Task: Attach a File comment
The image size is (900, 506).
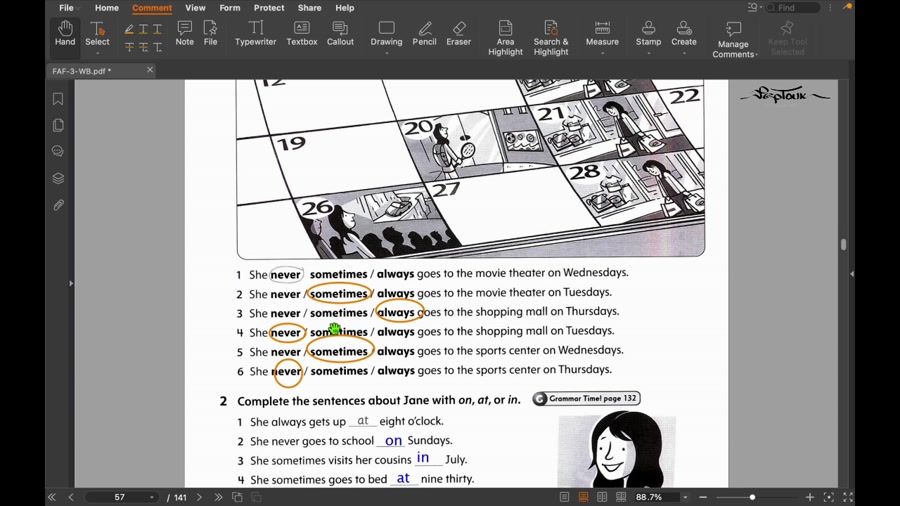Action: [211, 34]
